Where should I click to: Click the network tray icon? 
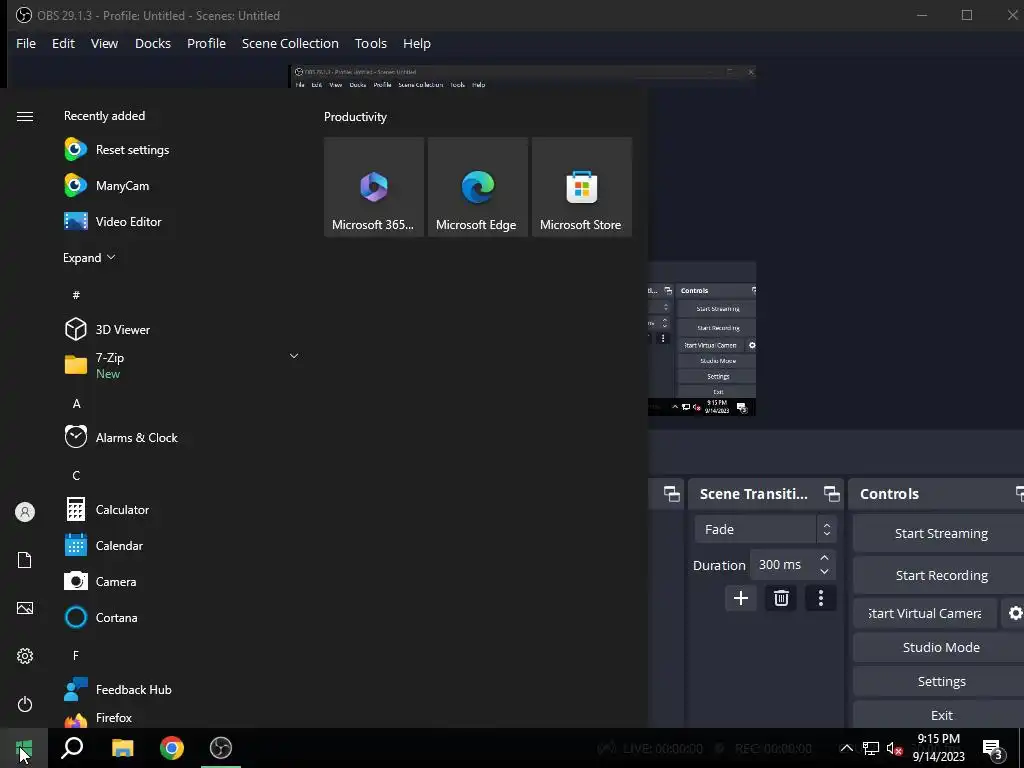pos(871,748)
